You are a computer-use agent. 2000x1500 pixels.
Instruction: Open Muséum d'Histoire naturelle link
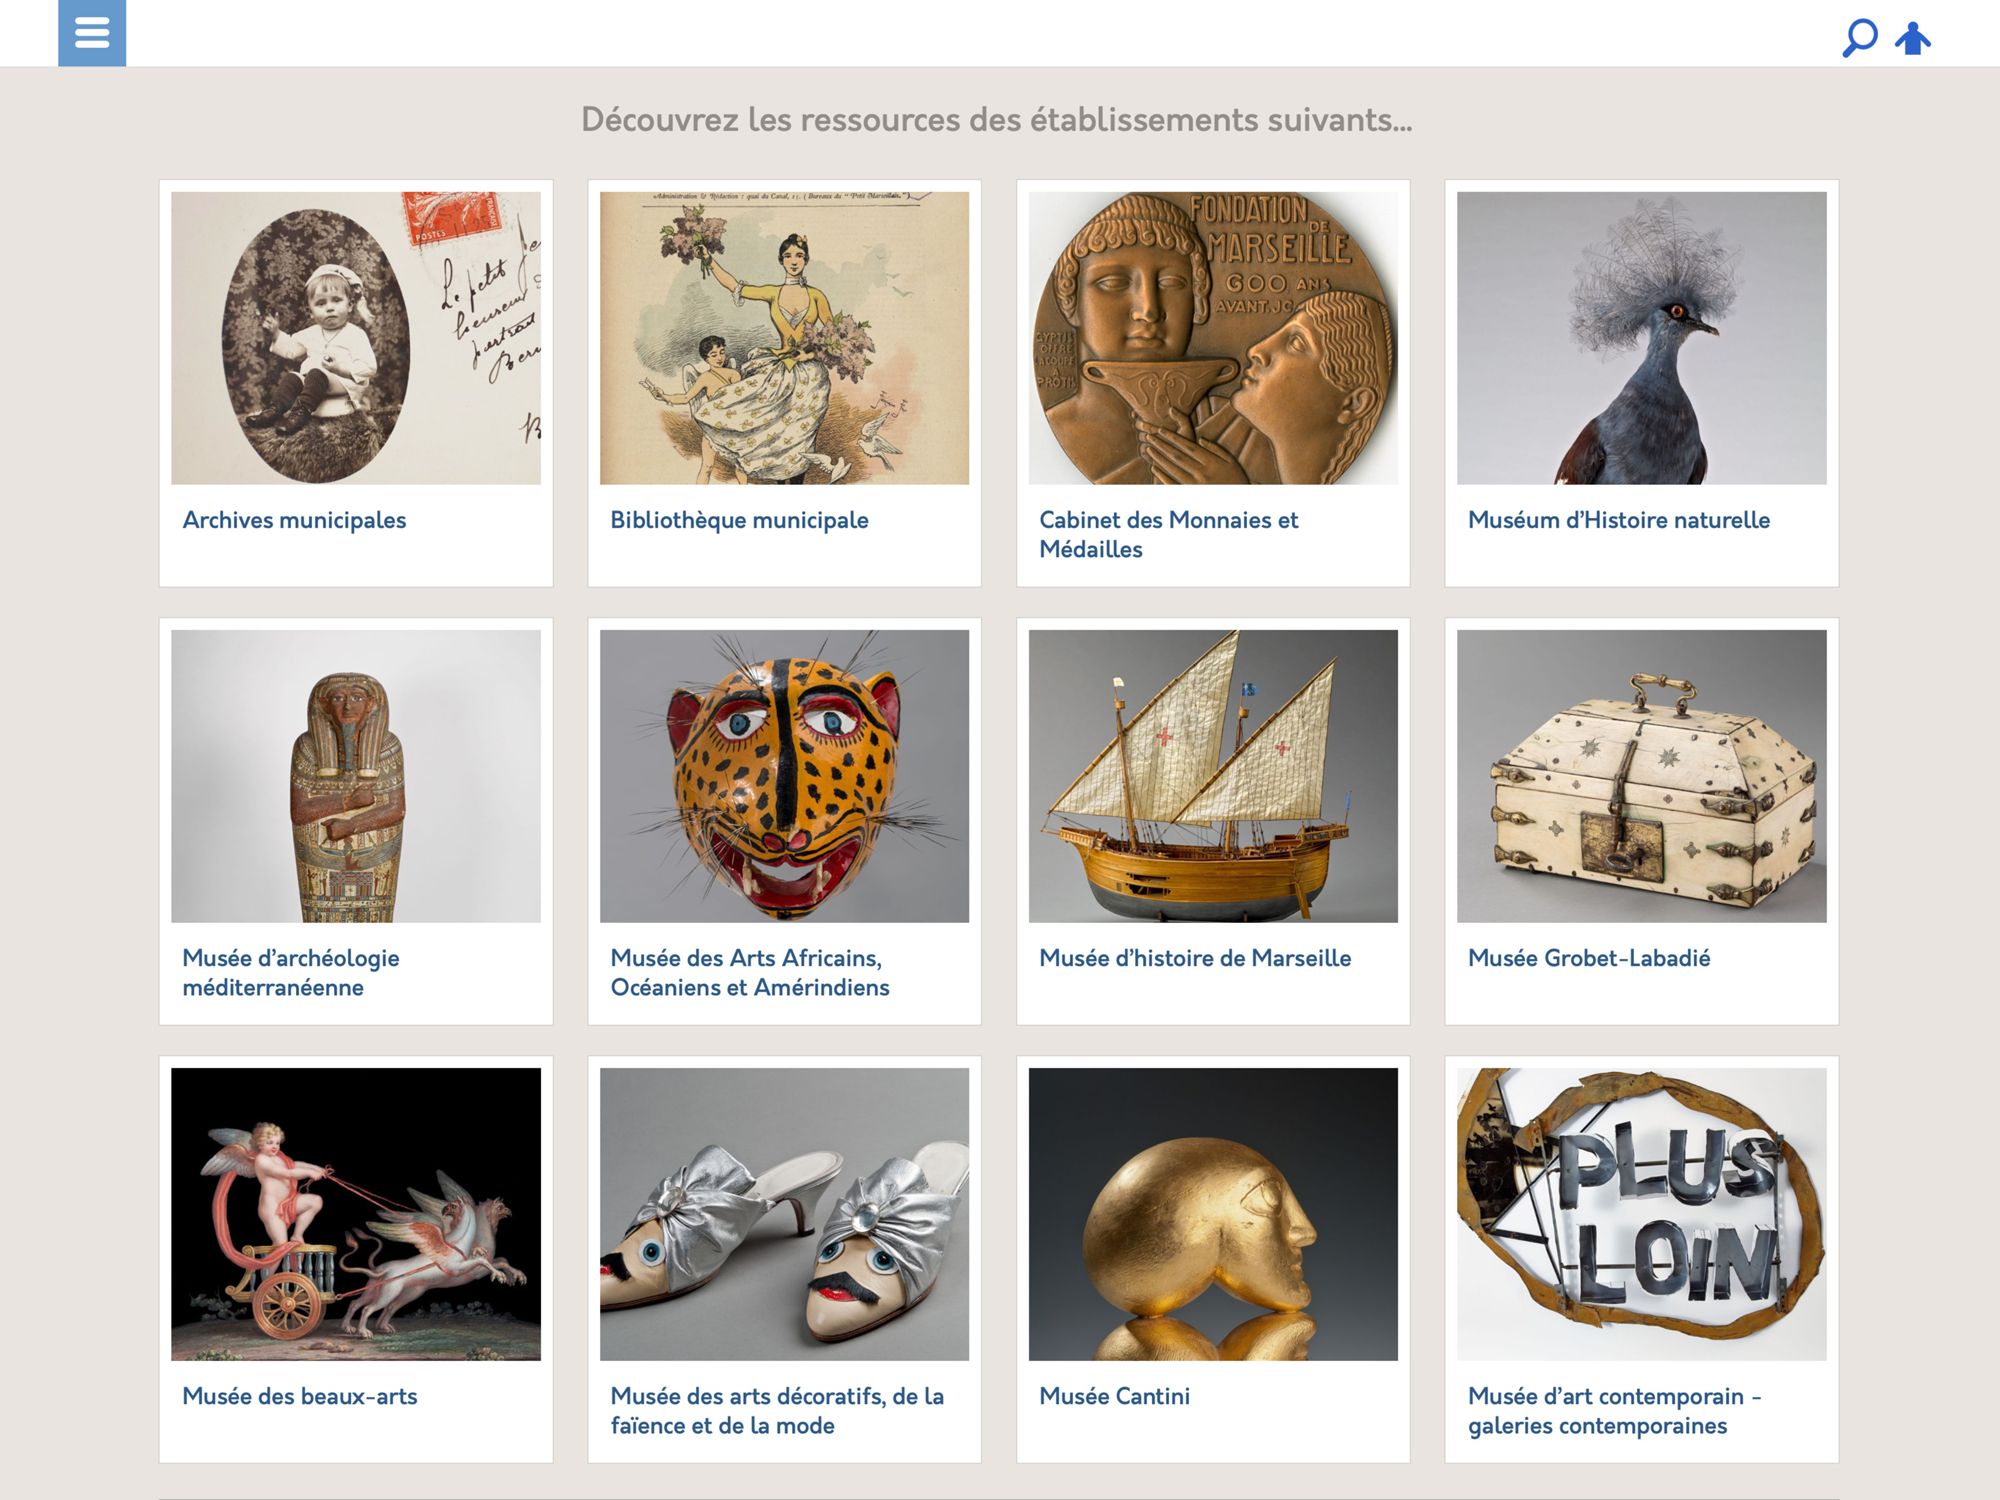coord(1618,520)
